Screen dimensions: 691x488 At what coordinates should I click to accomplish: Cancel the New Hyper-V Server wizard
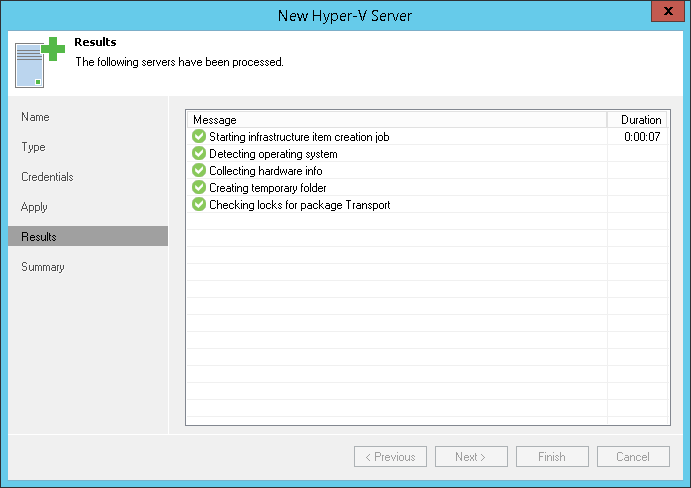tap(633, 457)
